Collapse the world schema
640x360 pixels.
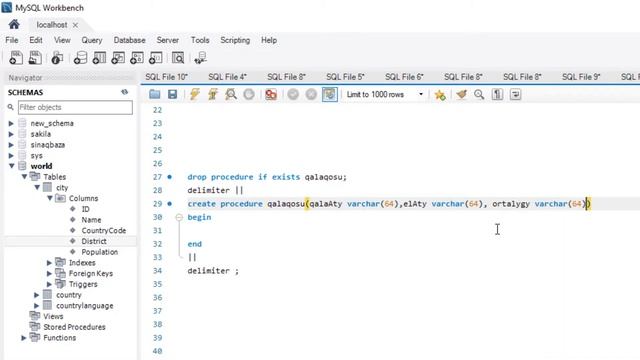[x=11, y=166]
